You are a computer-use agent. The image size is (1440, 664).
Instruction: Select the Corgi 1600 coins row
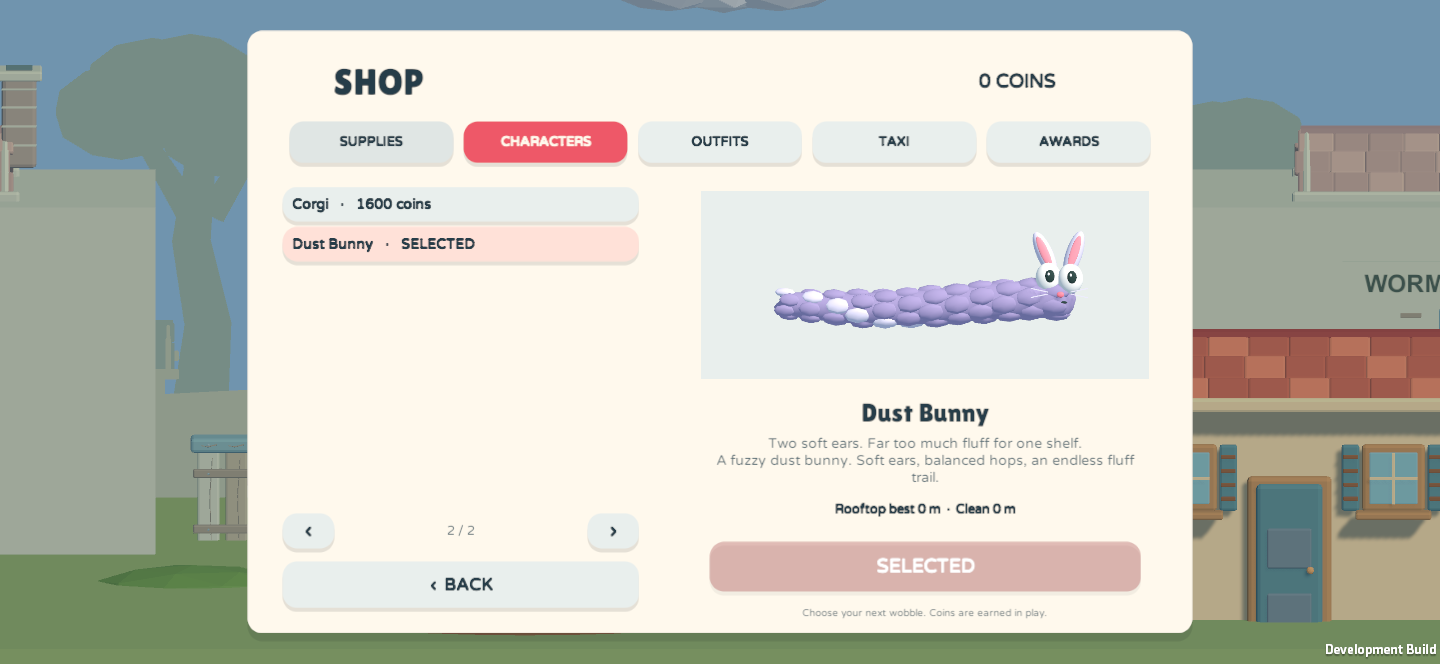click(x=460, y=204)
